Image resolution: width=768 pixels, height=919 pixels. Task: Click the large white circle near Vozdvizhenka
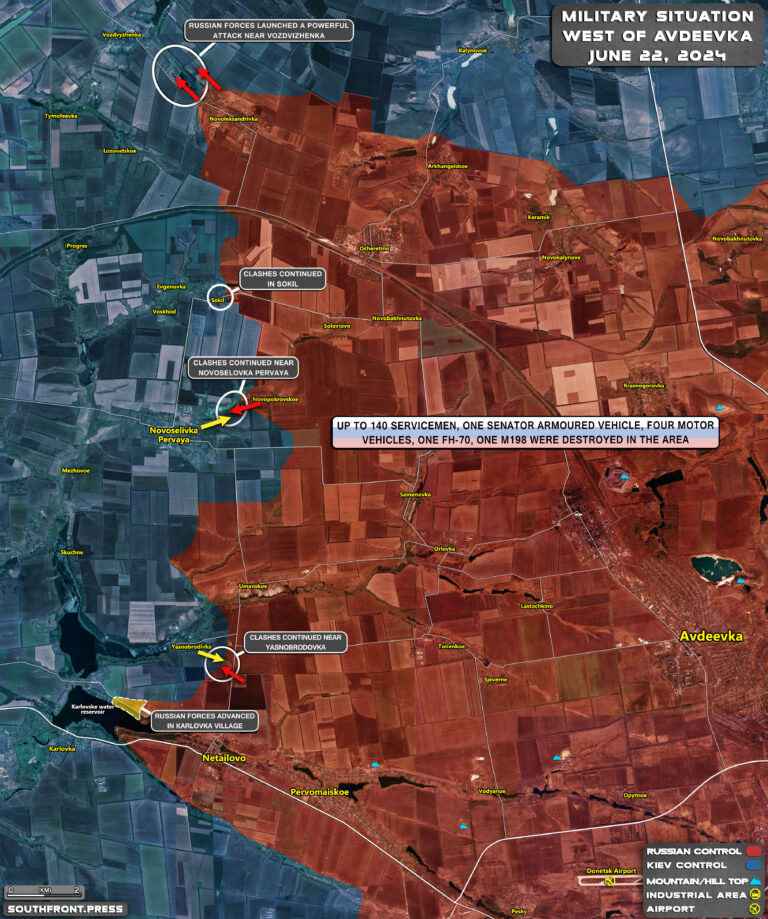point(181,73)
